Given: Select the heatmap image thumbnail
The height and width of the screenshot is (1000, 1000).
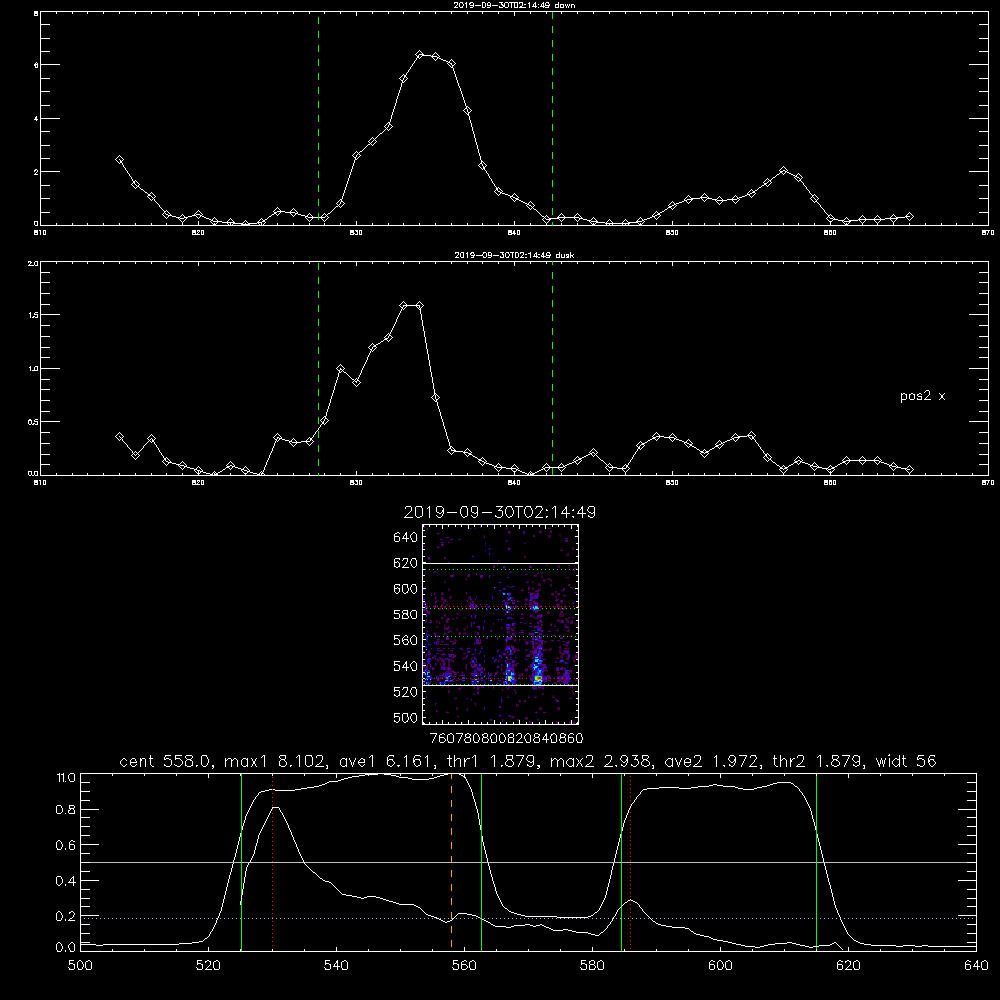Looking at the screenshot, I should click(501, 624).
